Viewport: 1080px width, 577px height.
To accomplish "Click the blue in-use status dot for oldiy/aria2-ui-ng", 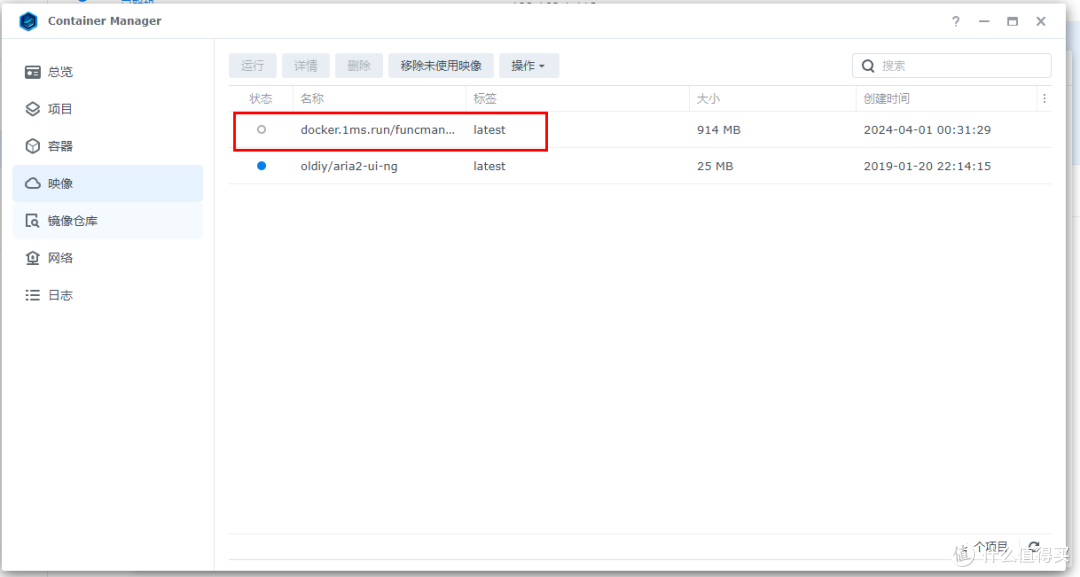I will [261, 166].
